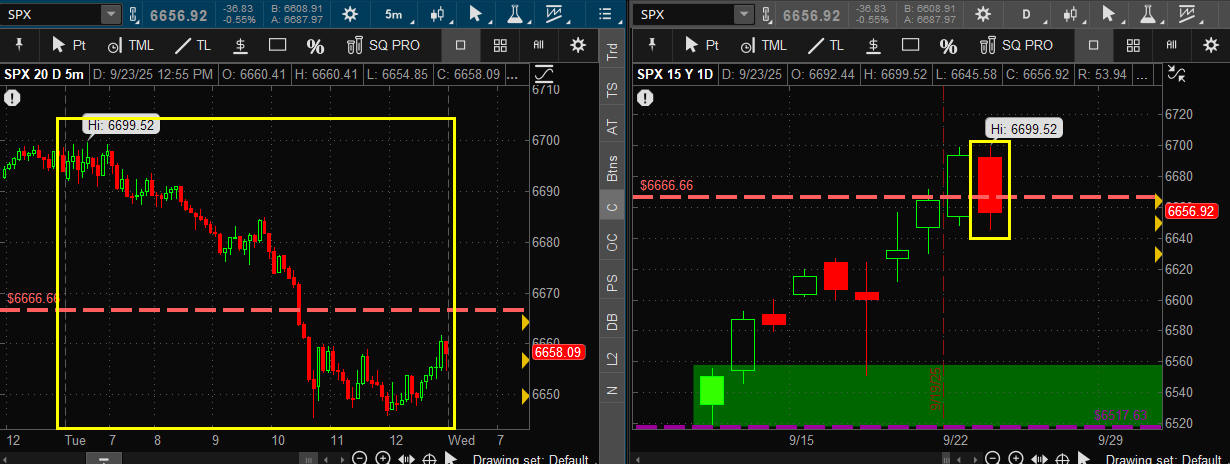
Task: Click the alert exclamation icon in right chart
Action: [645, 97]
